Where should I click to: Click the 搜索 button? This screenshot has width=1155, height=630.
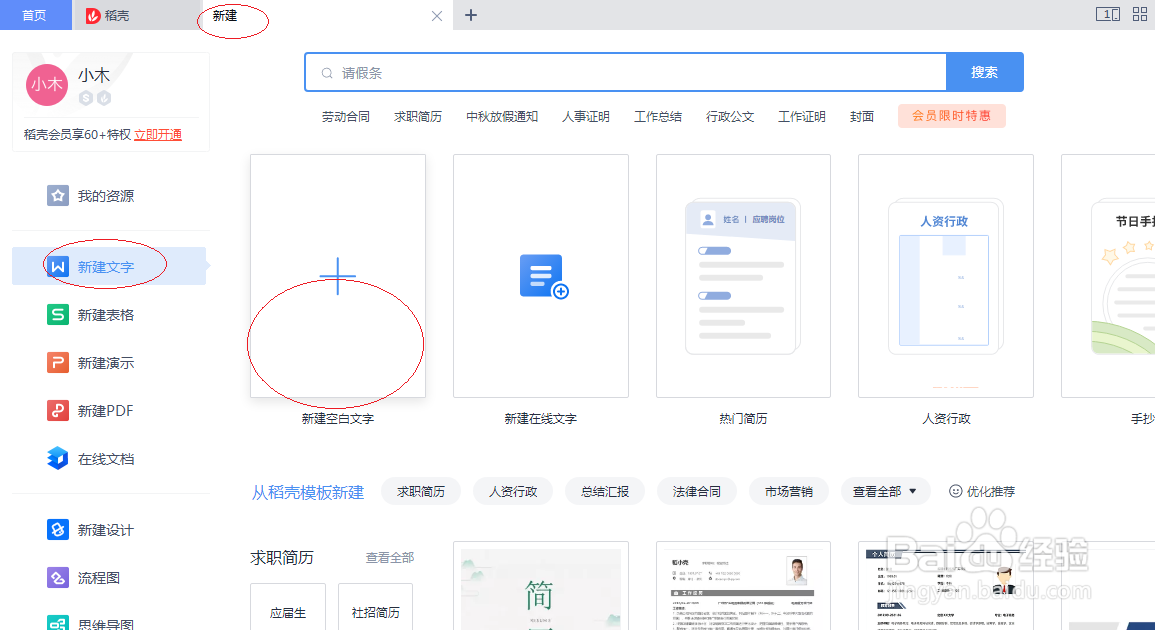point(984,72)
